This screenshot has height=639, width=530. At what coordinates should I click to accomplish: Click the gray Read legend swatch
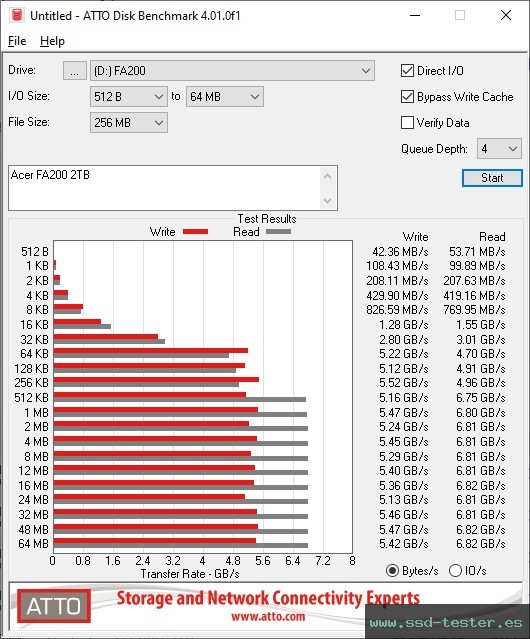pyautogui.click(x=278, y=232)
